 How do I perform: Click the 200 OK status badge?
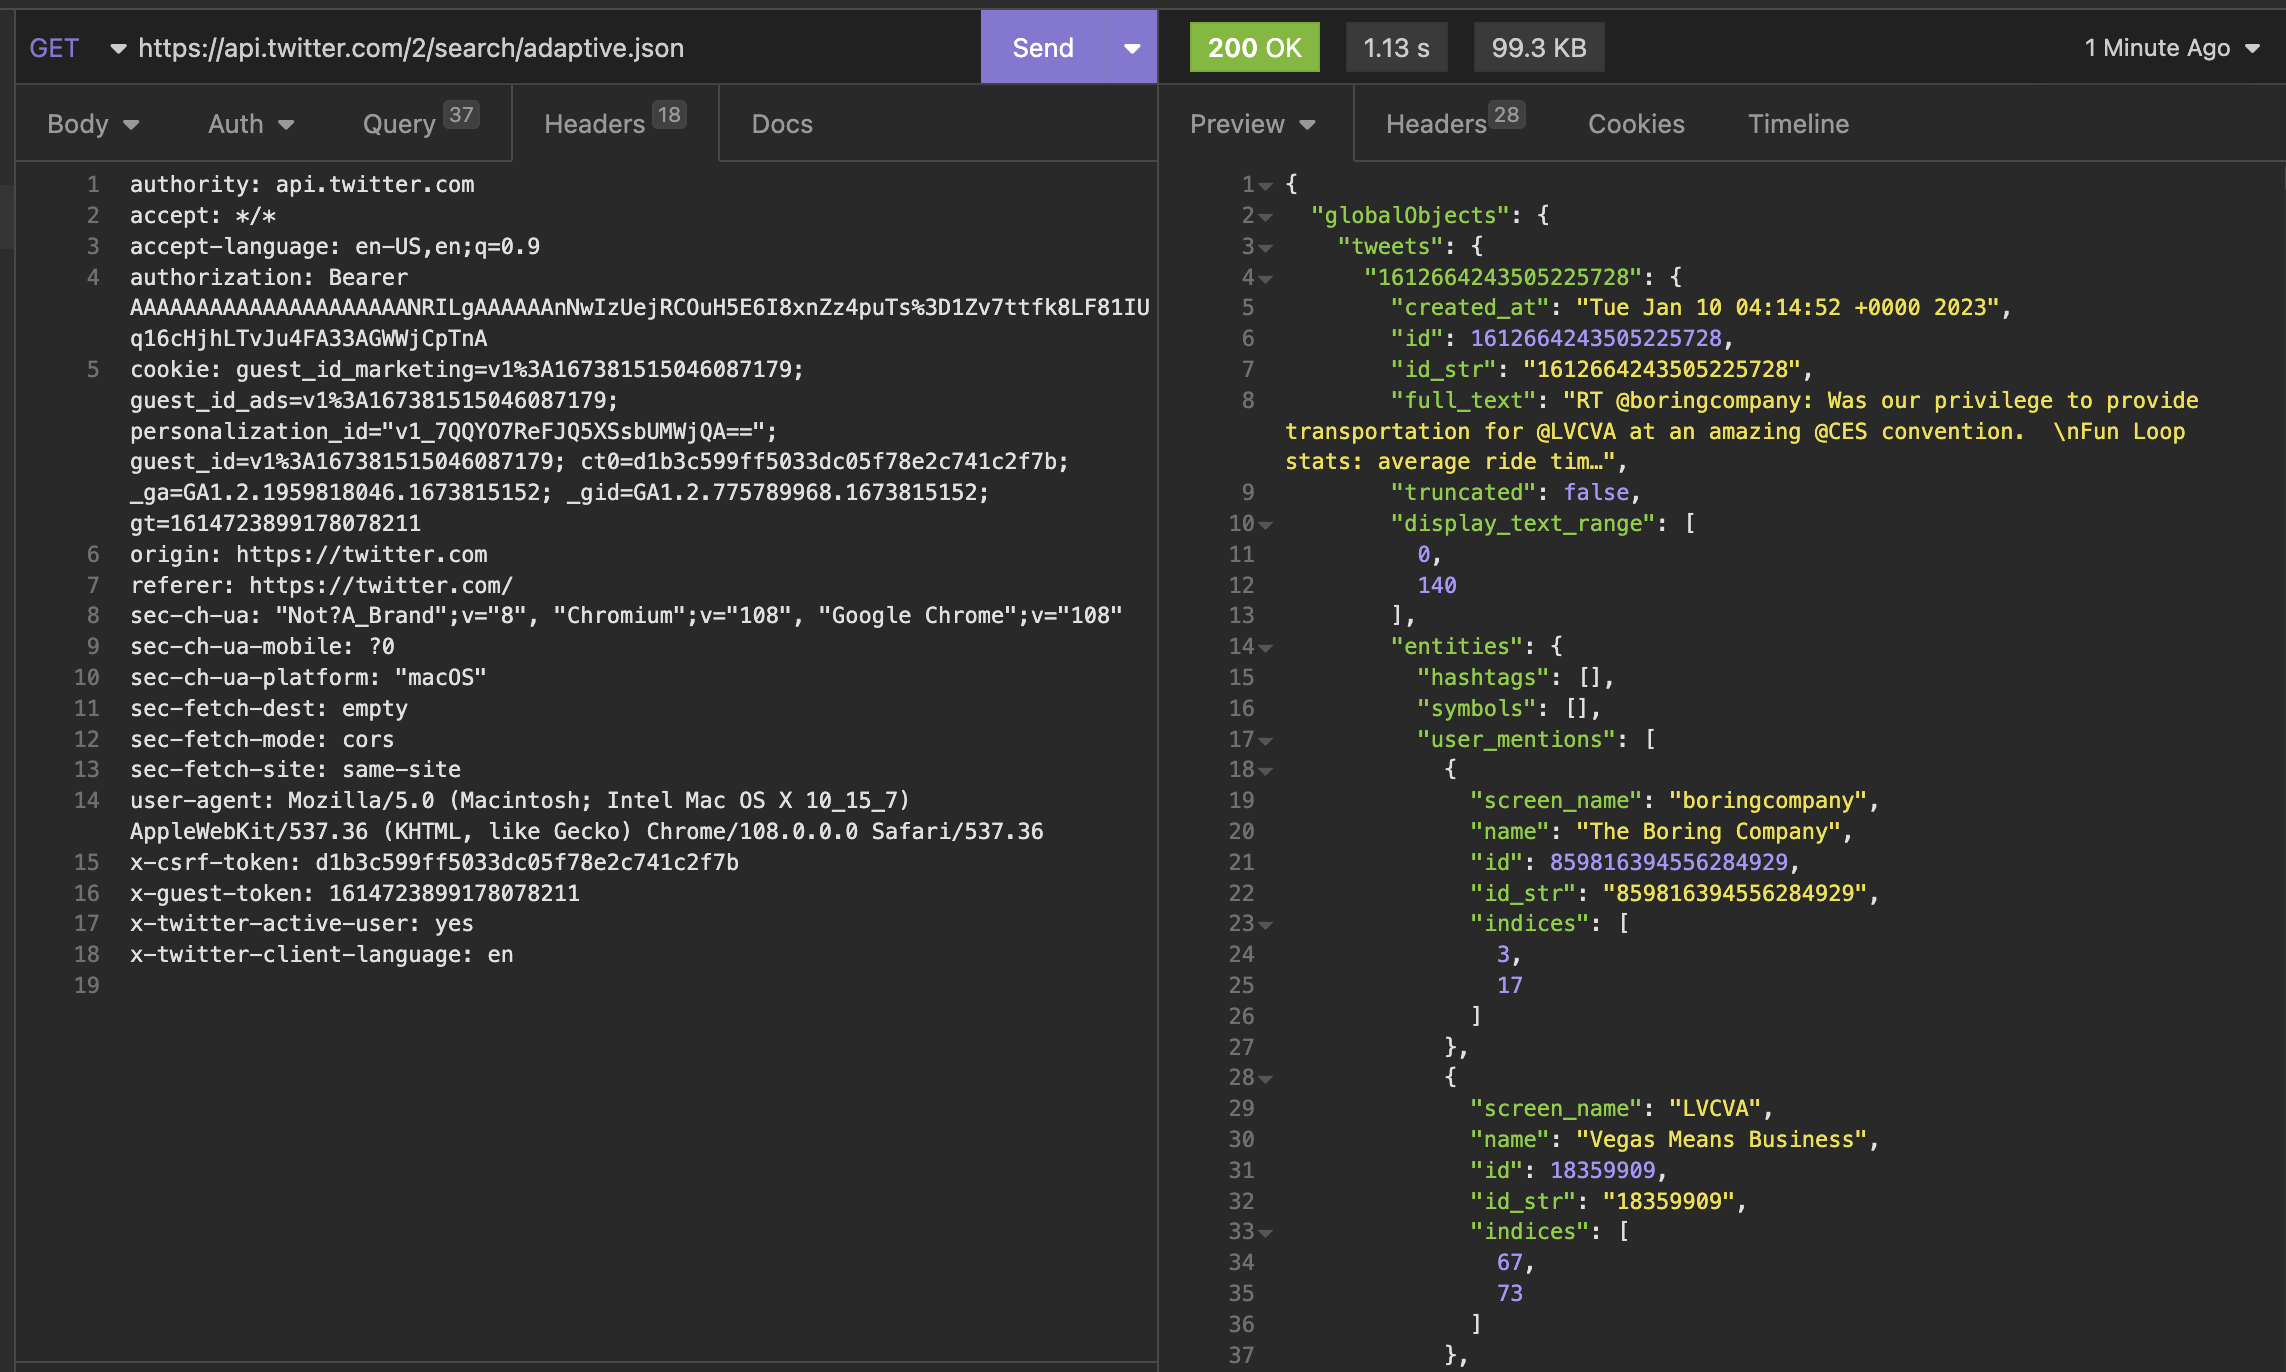point(1254,48)
